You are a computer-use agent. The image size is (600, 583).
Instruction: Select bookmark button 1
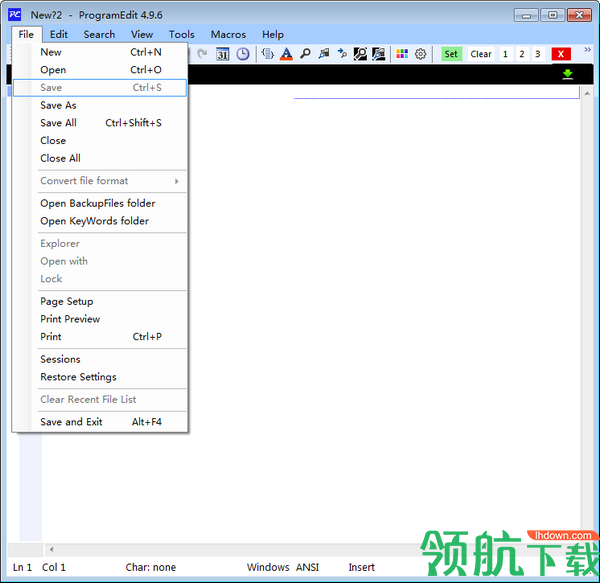505,54
